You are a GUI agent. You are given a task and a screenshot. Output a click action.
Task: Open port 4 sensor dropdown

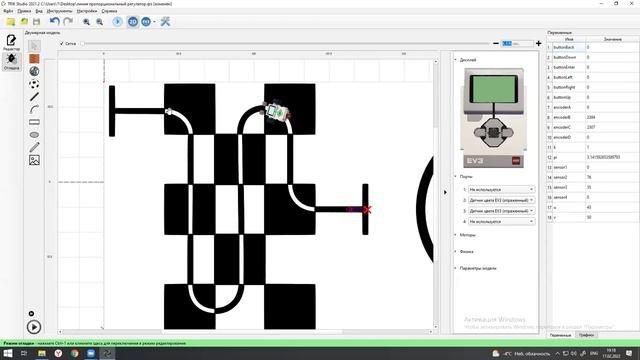(x=501, y=221)
